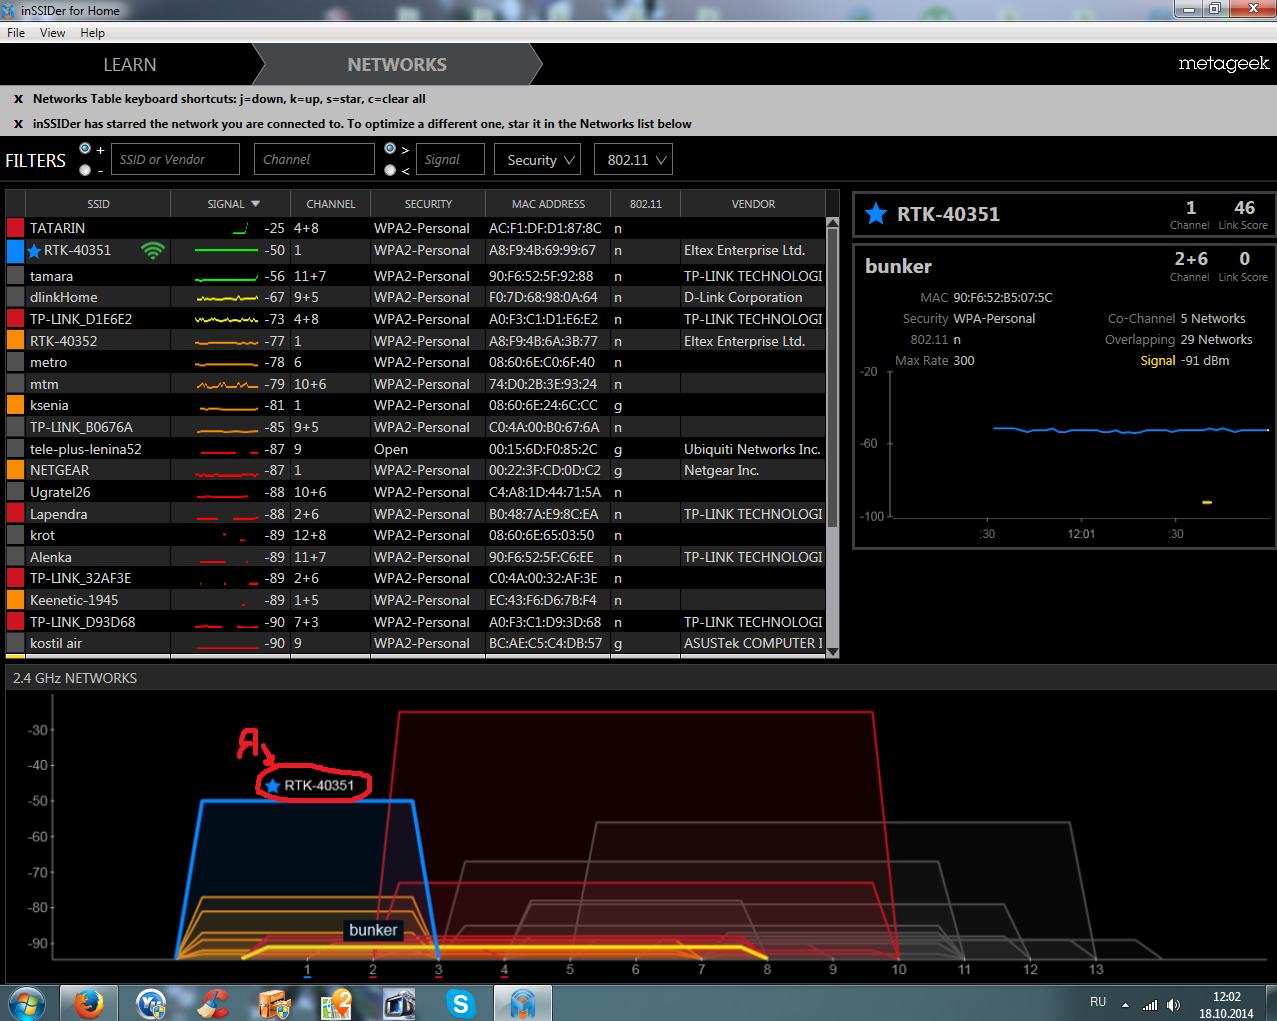Select the plus include filter radio button
This screenshot has height=1021, width=1277.
click(x=85, y=149)
